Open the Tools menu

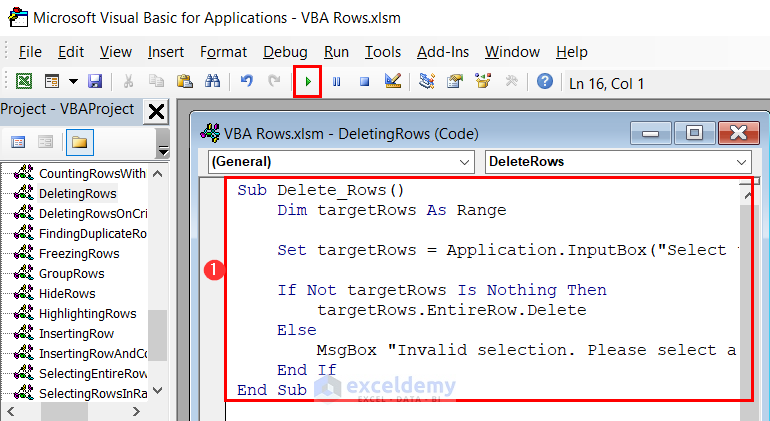coord(383,52)
